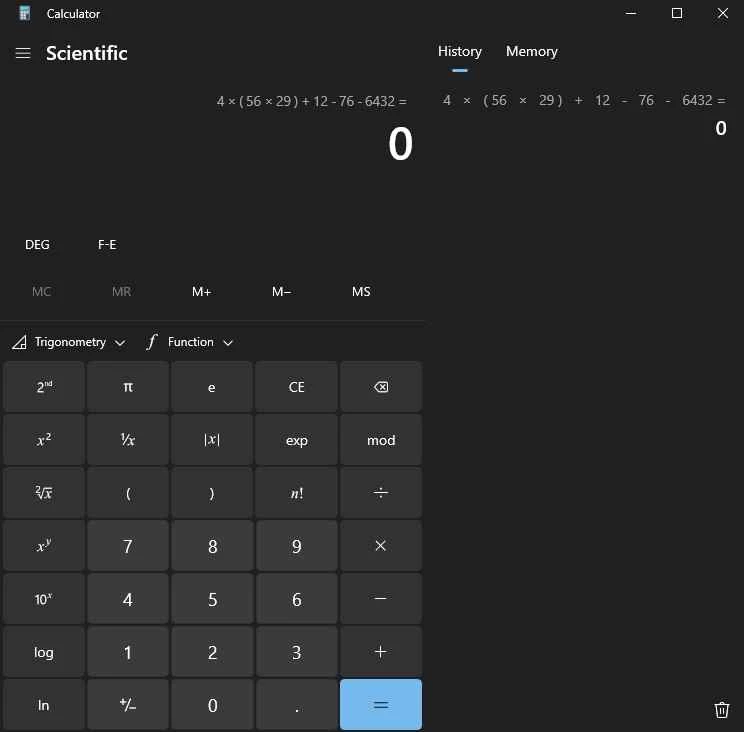Screen dimensions: 744x732
Task: Switch angle unit using DEG toggle
Action: [x=37, y=245]
